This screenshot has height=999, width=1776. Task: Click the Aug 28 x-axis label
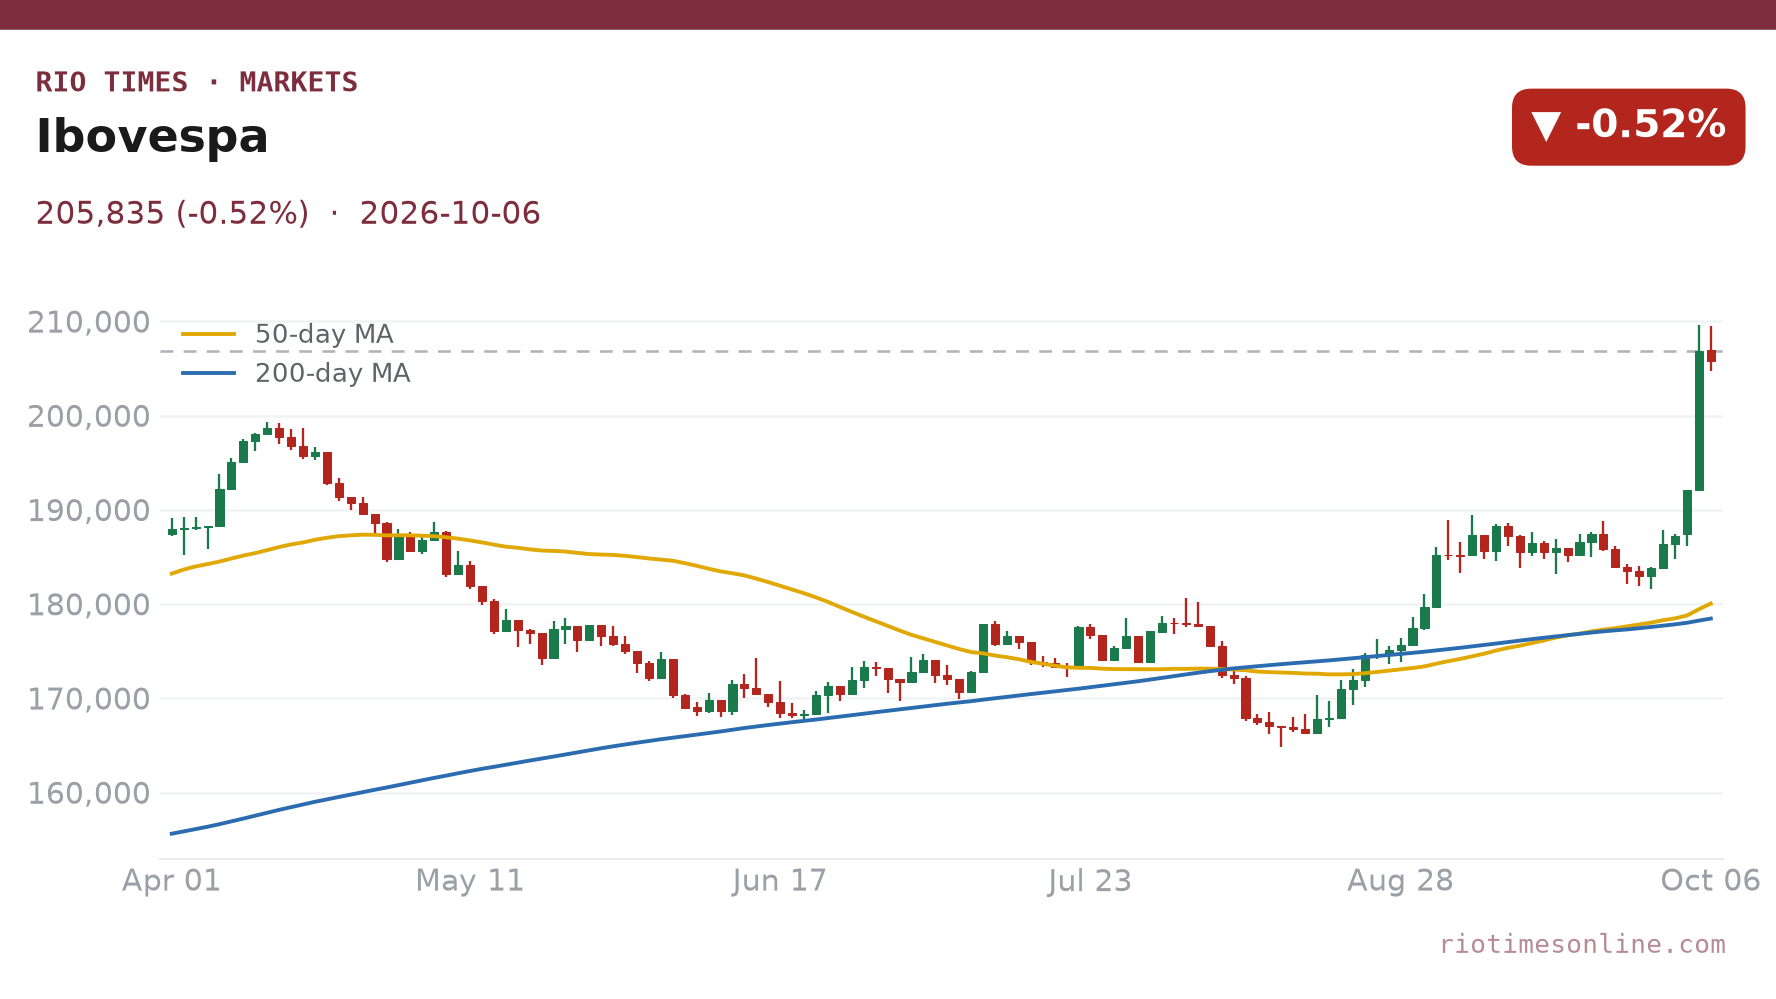point(1400,881)
